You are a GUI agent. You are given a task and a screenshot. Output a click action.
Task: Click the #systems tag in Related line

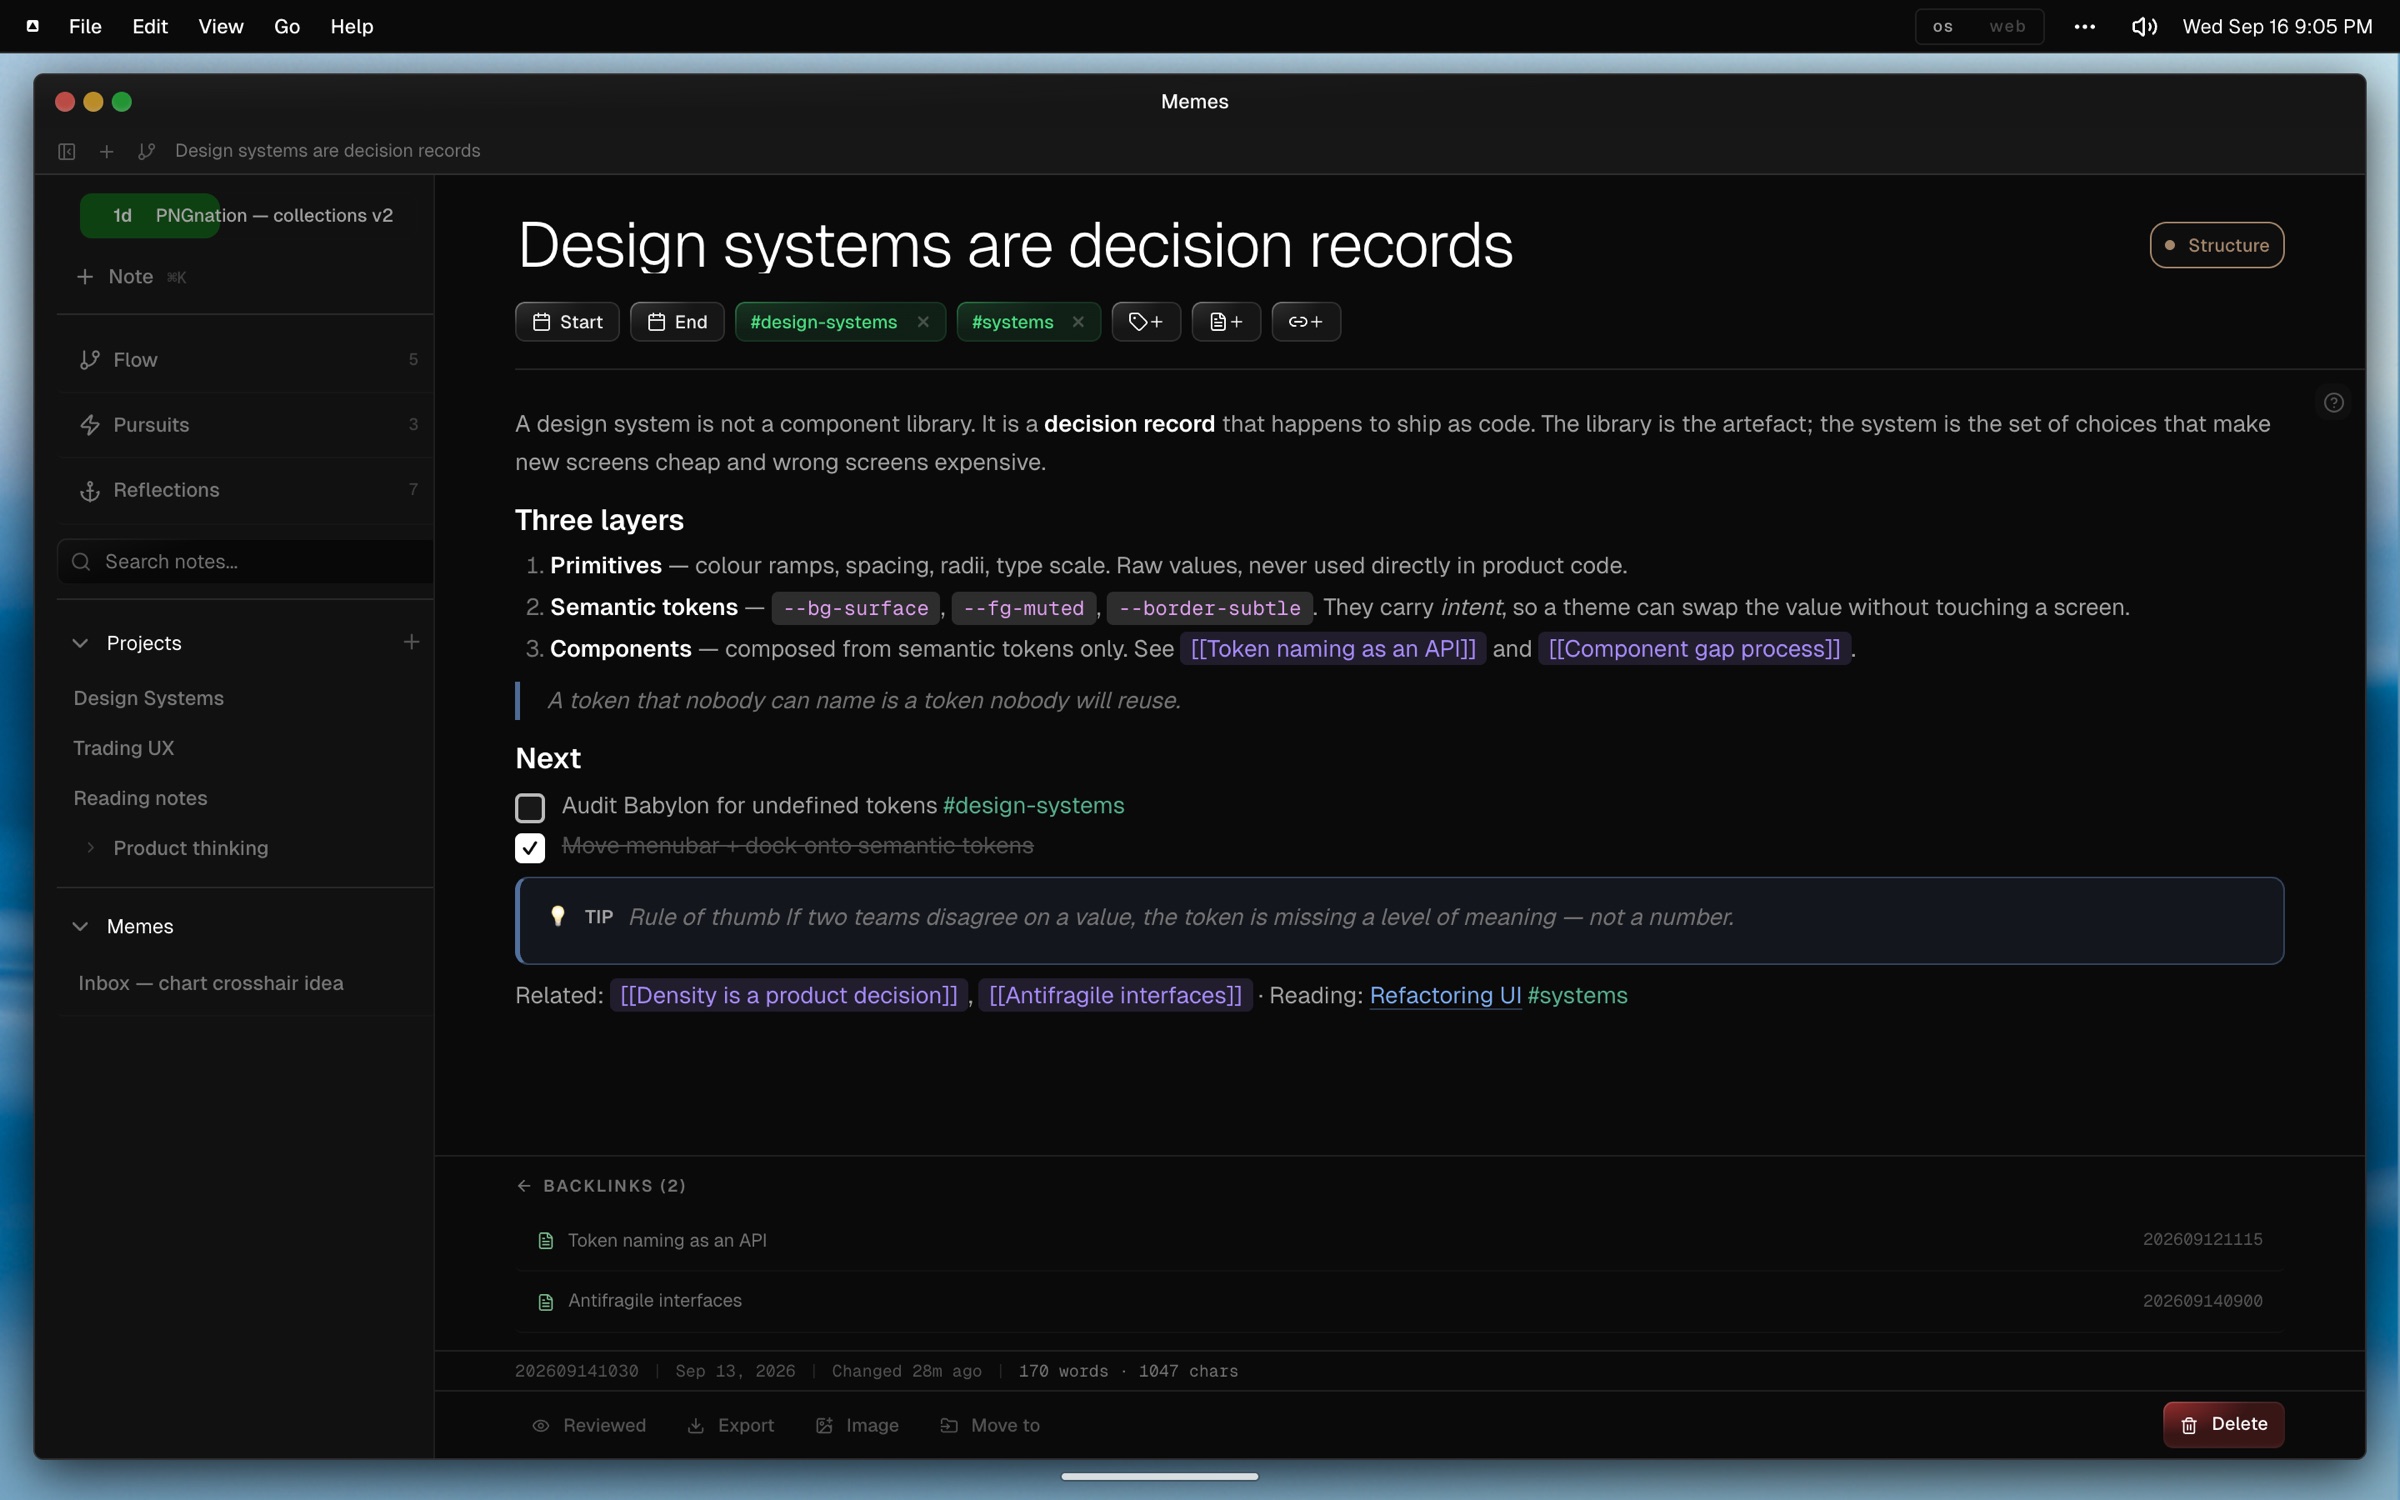click(1577, 996)
